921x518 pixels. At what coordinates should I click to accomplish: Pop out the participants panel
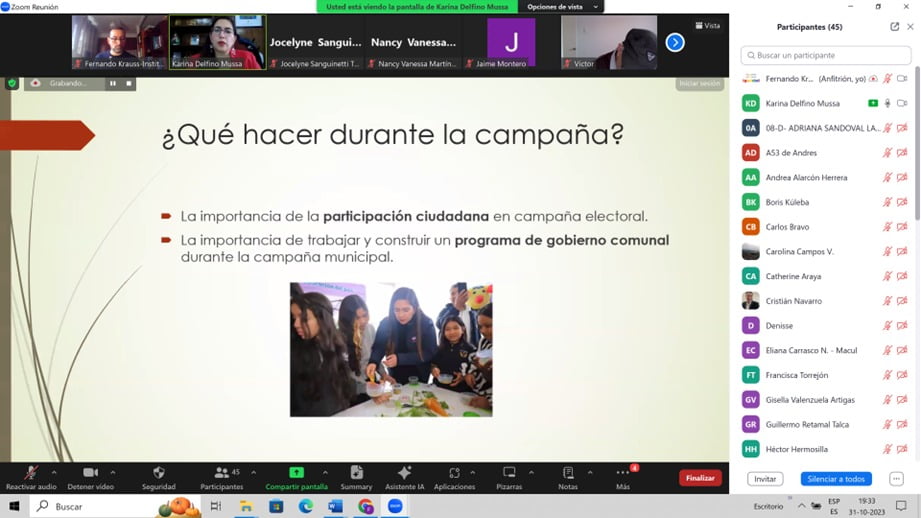895,27
